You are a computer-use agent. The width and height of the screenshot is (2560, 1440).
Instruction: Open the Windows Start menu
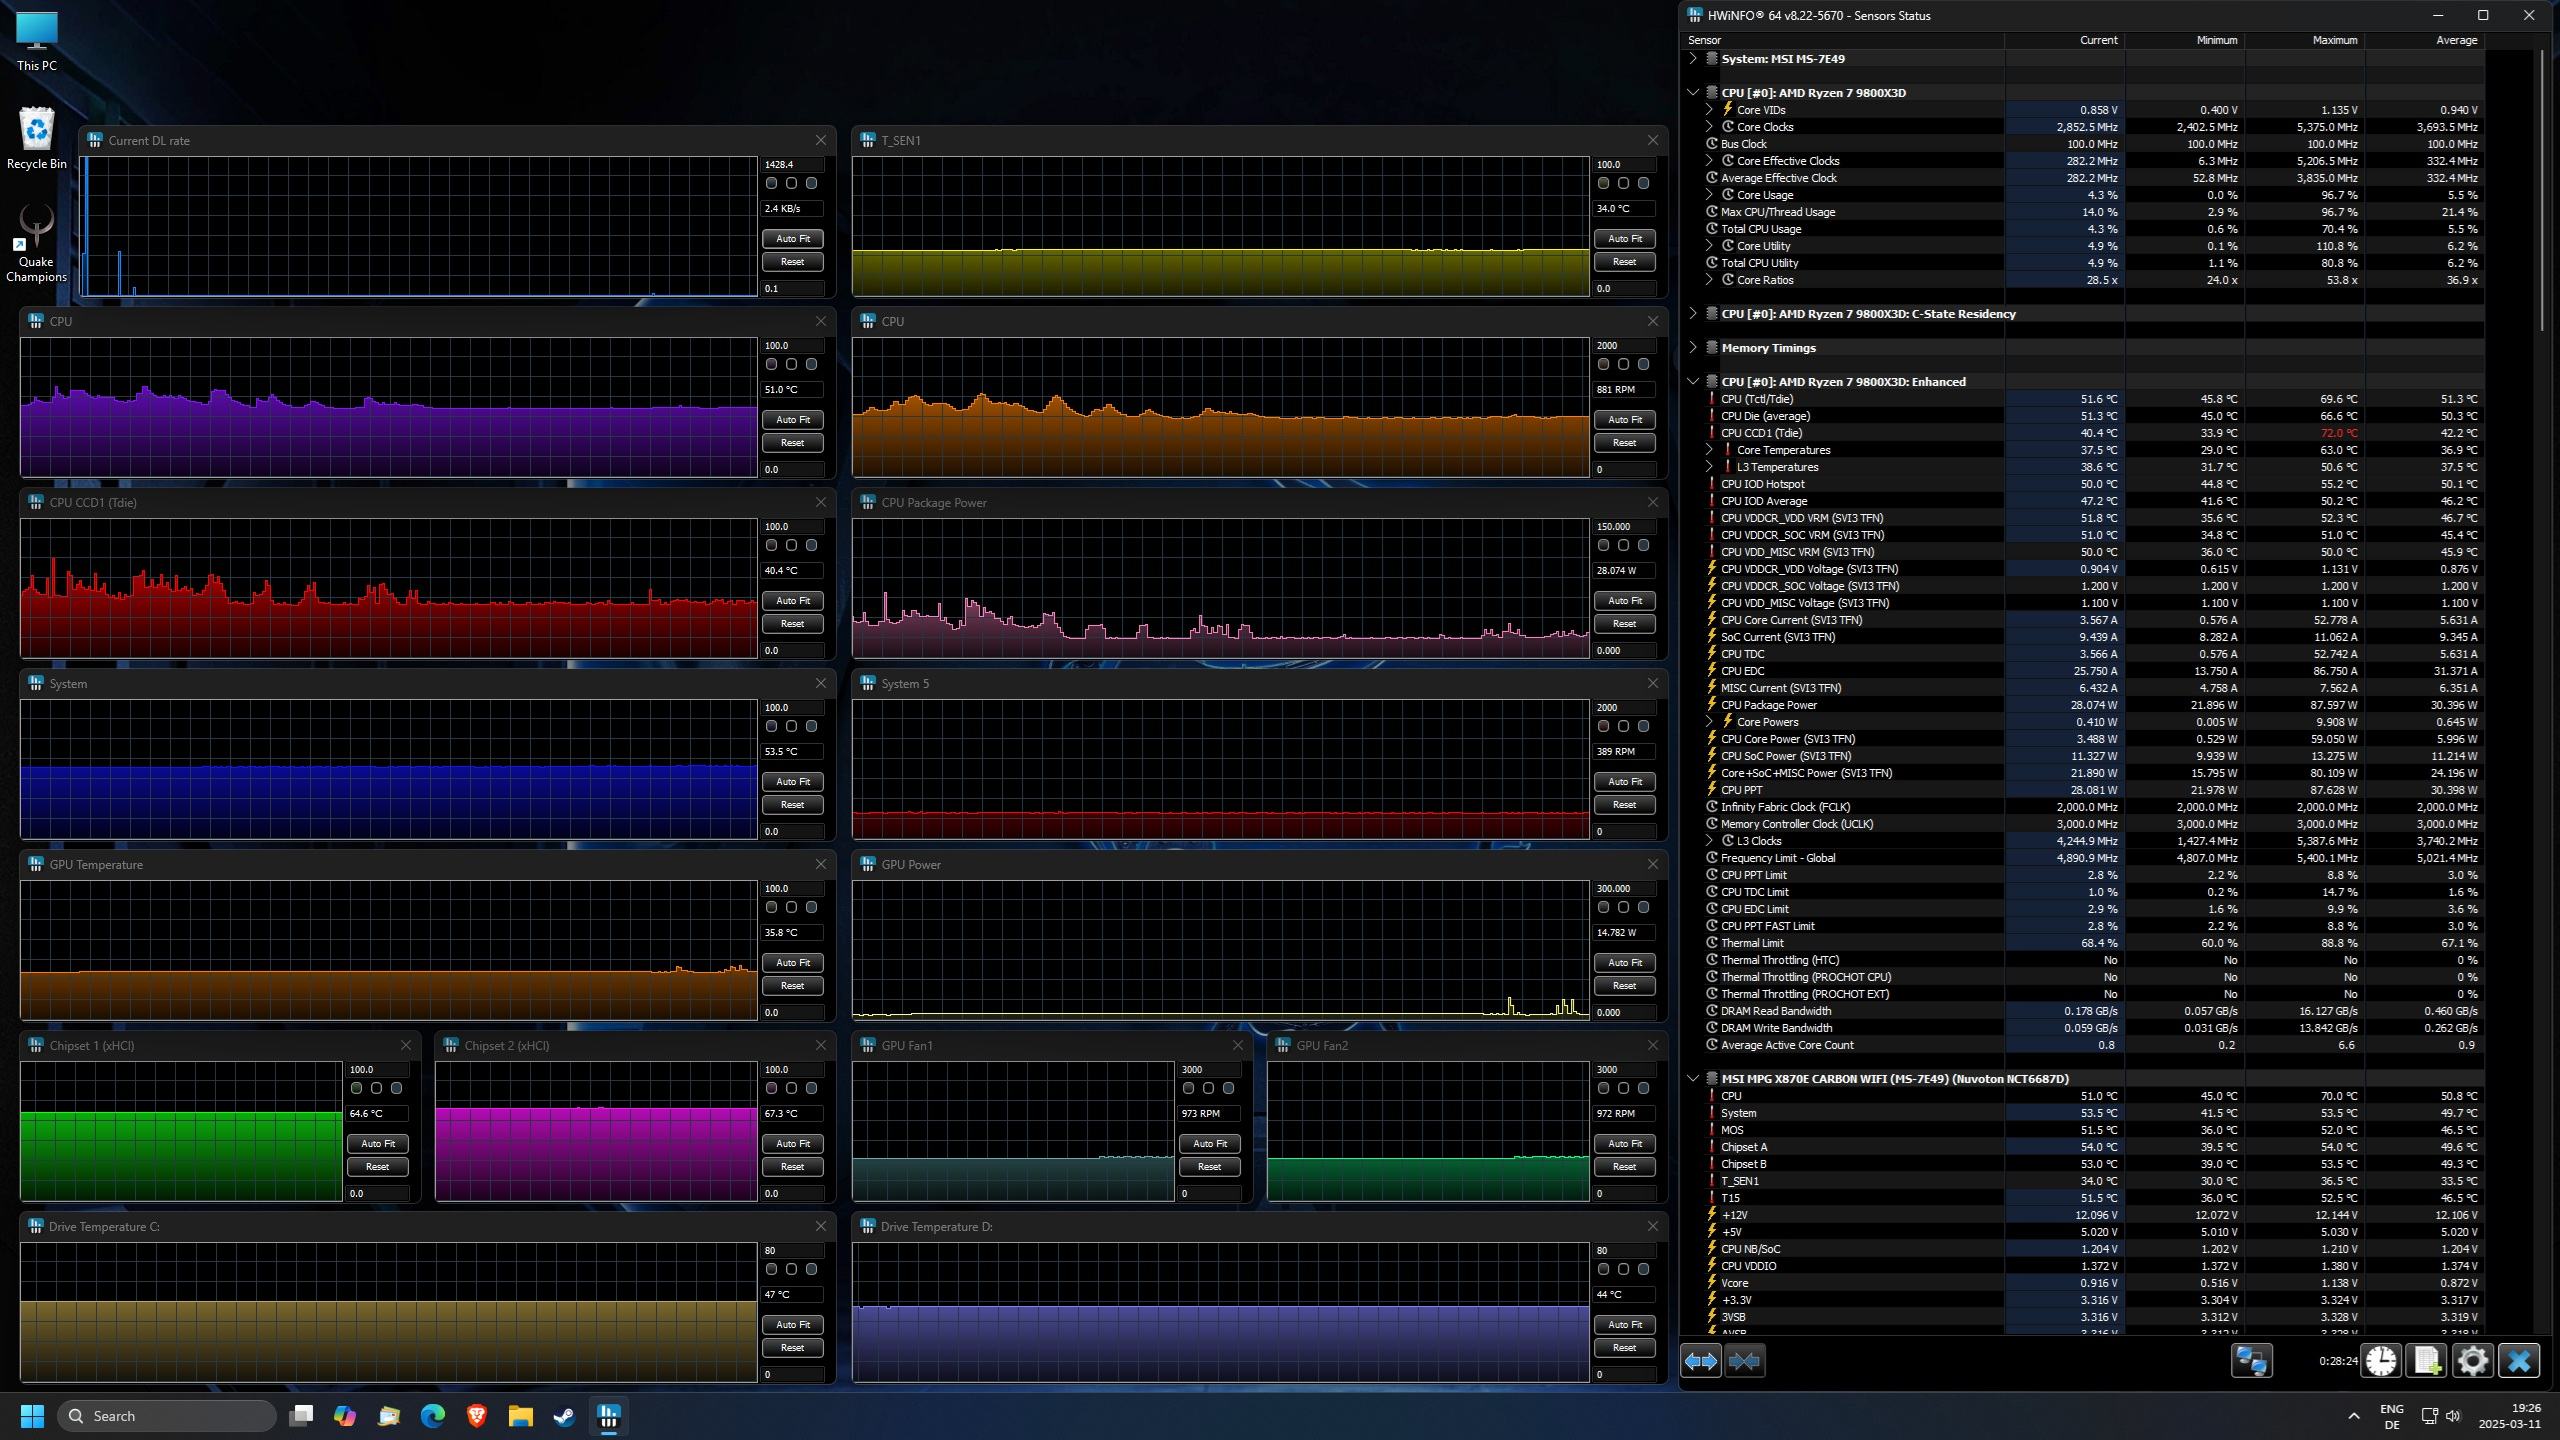[32, 1416]
